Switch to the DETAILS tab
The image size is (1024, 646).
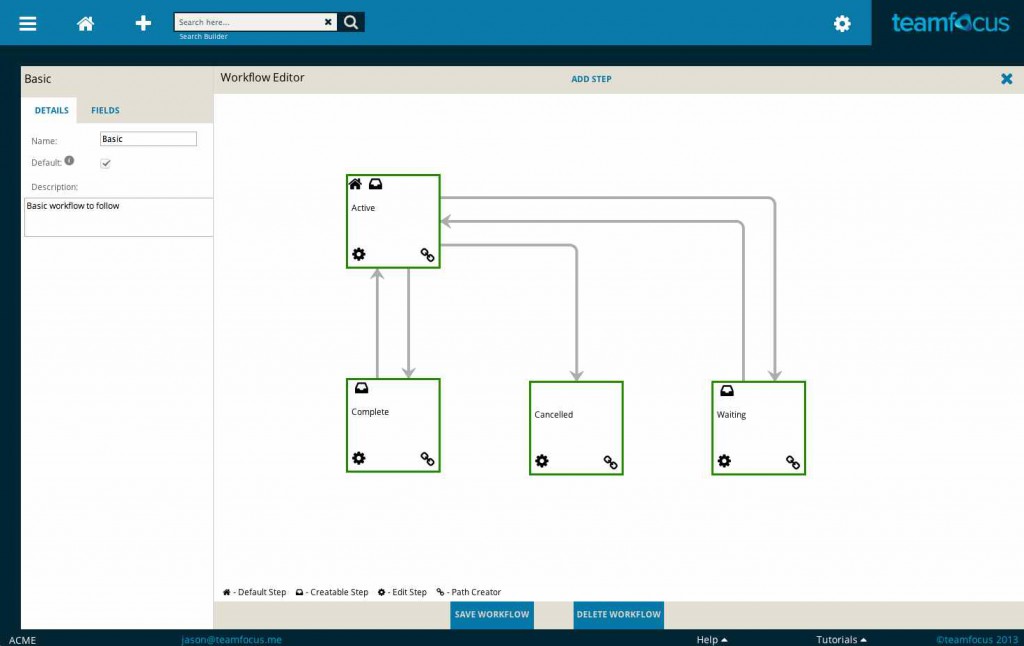point(51,110)
